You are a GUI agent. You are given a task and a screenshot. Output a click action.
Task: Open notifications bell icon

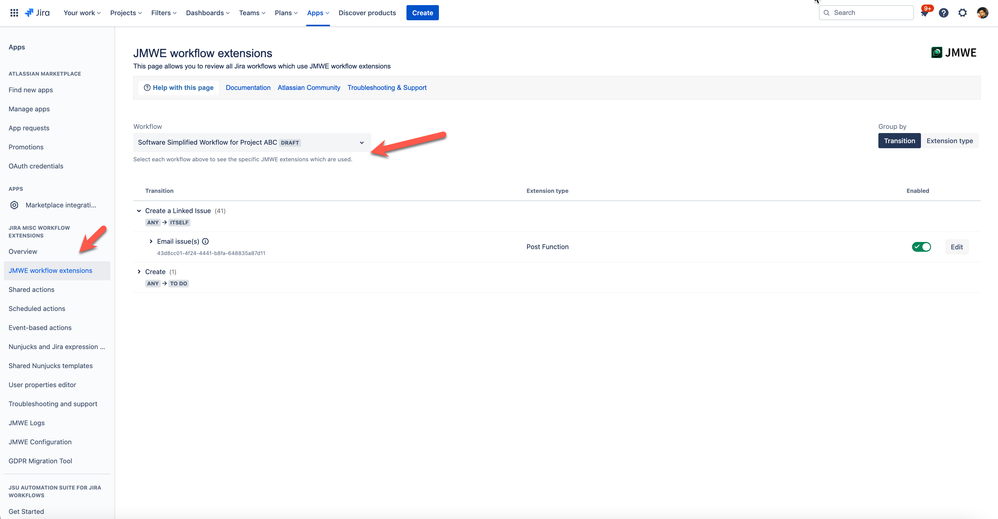925,13
